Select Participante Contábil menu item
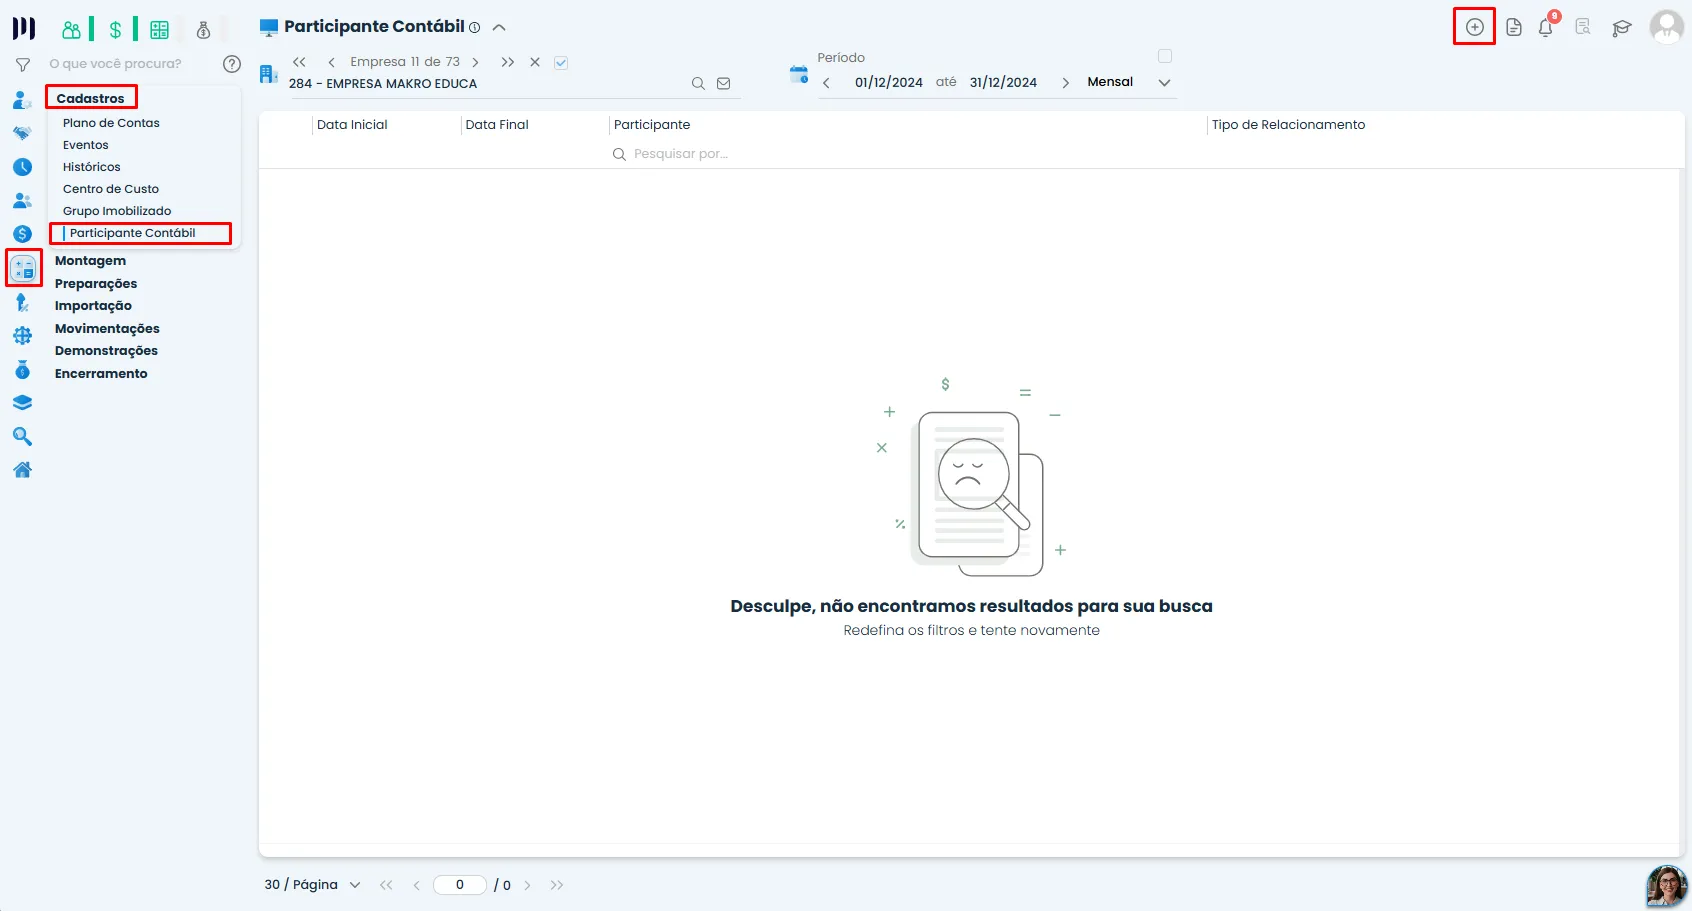The image size is (1692, 911). (x=133, y=233)
